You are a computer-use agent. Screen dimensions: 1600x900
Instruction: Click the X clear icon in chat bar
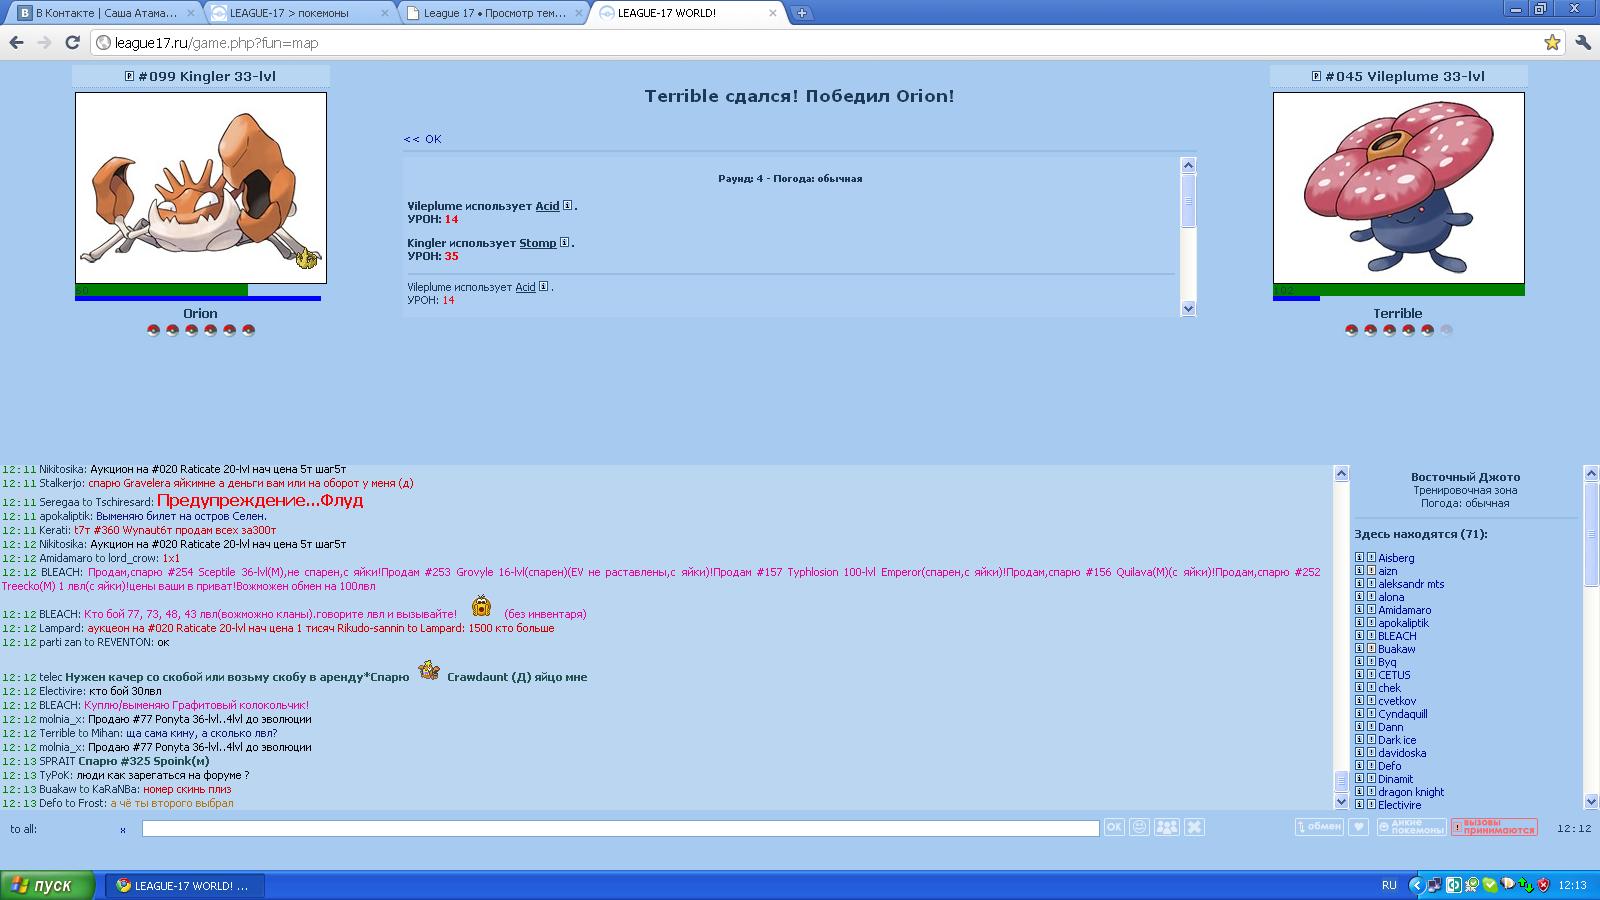1194,827
